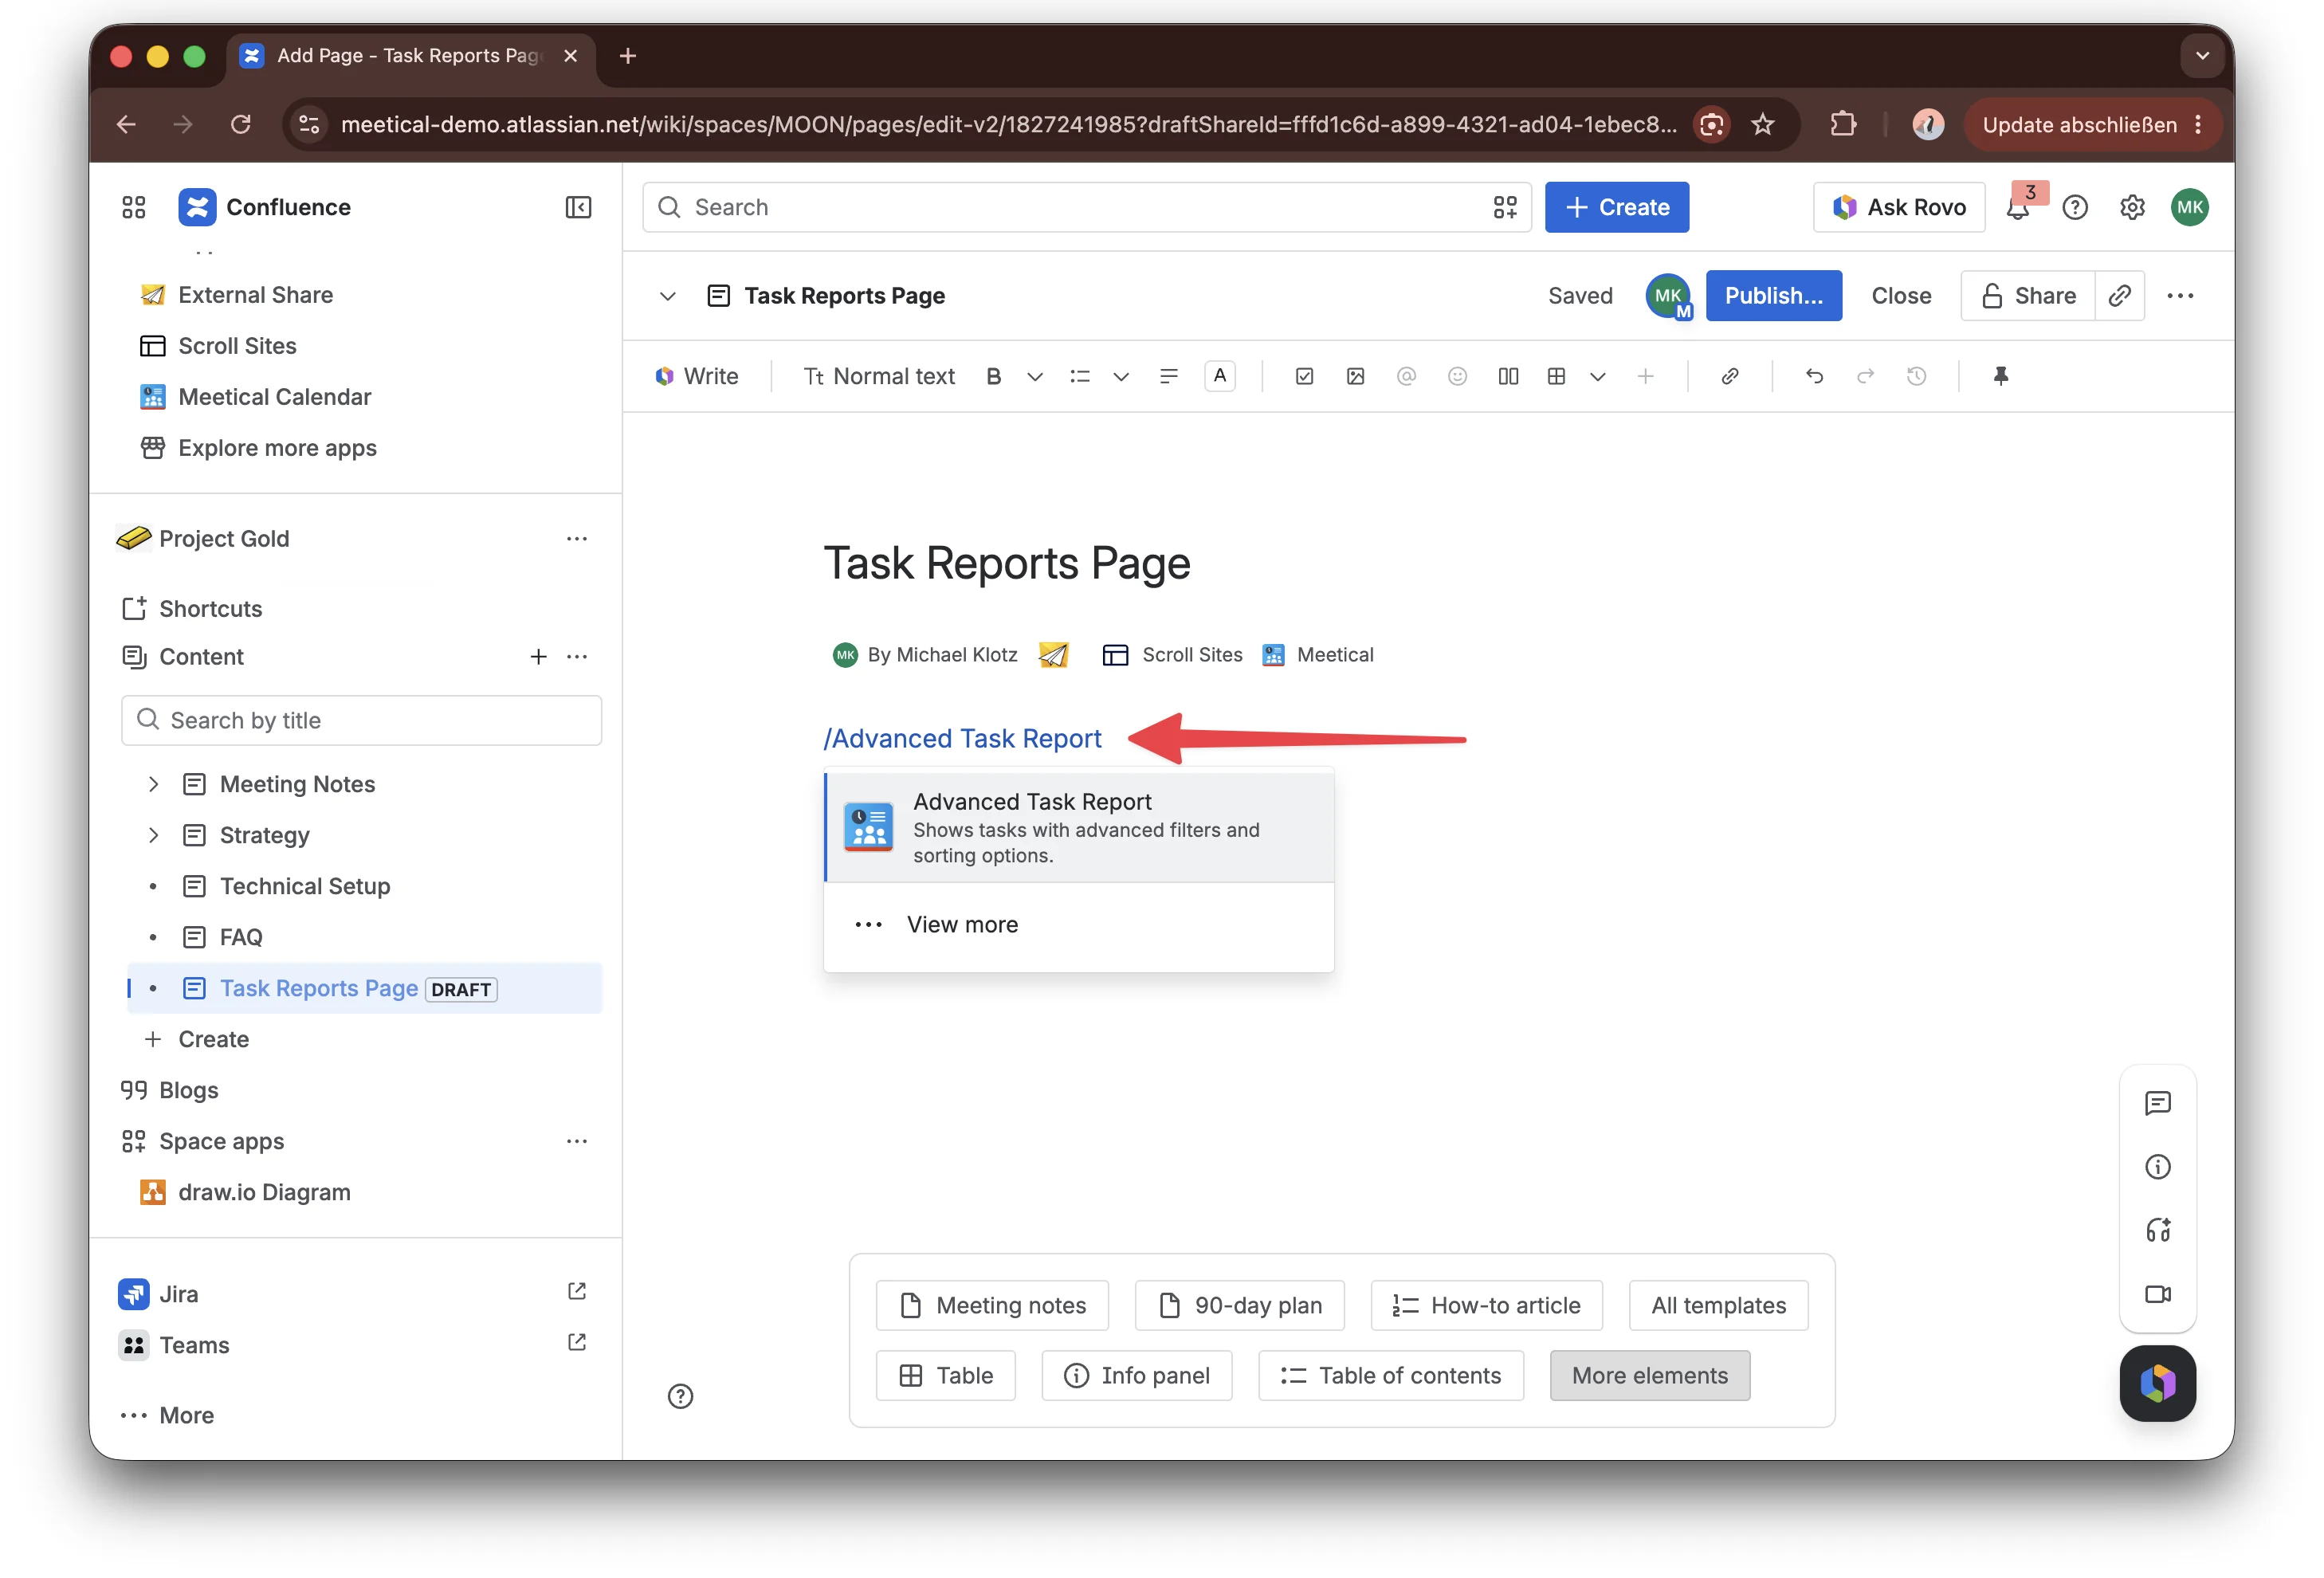This screenshot has width=2324, height=1578.
Task: Open the page info details icon
Action: point(2157,1167)
